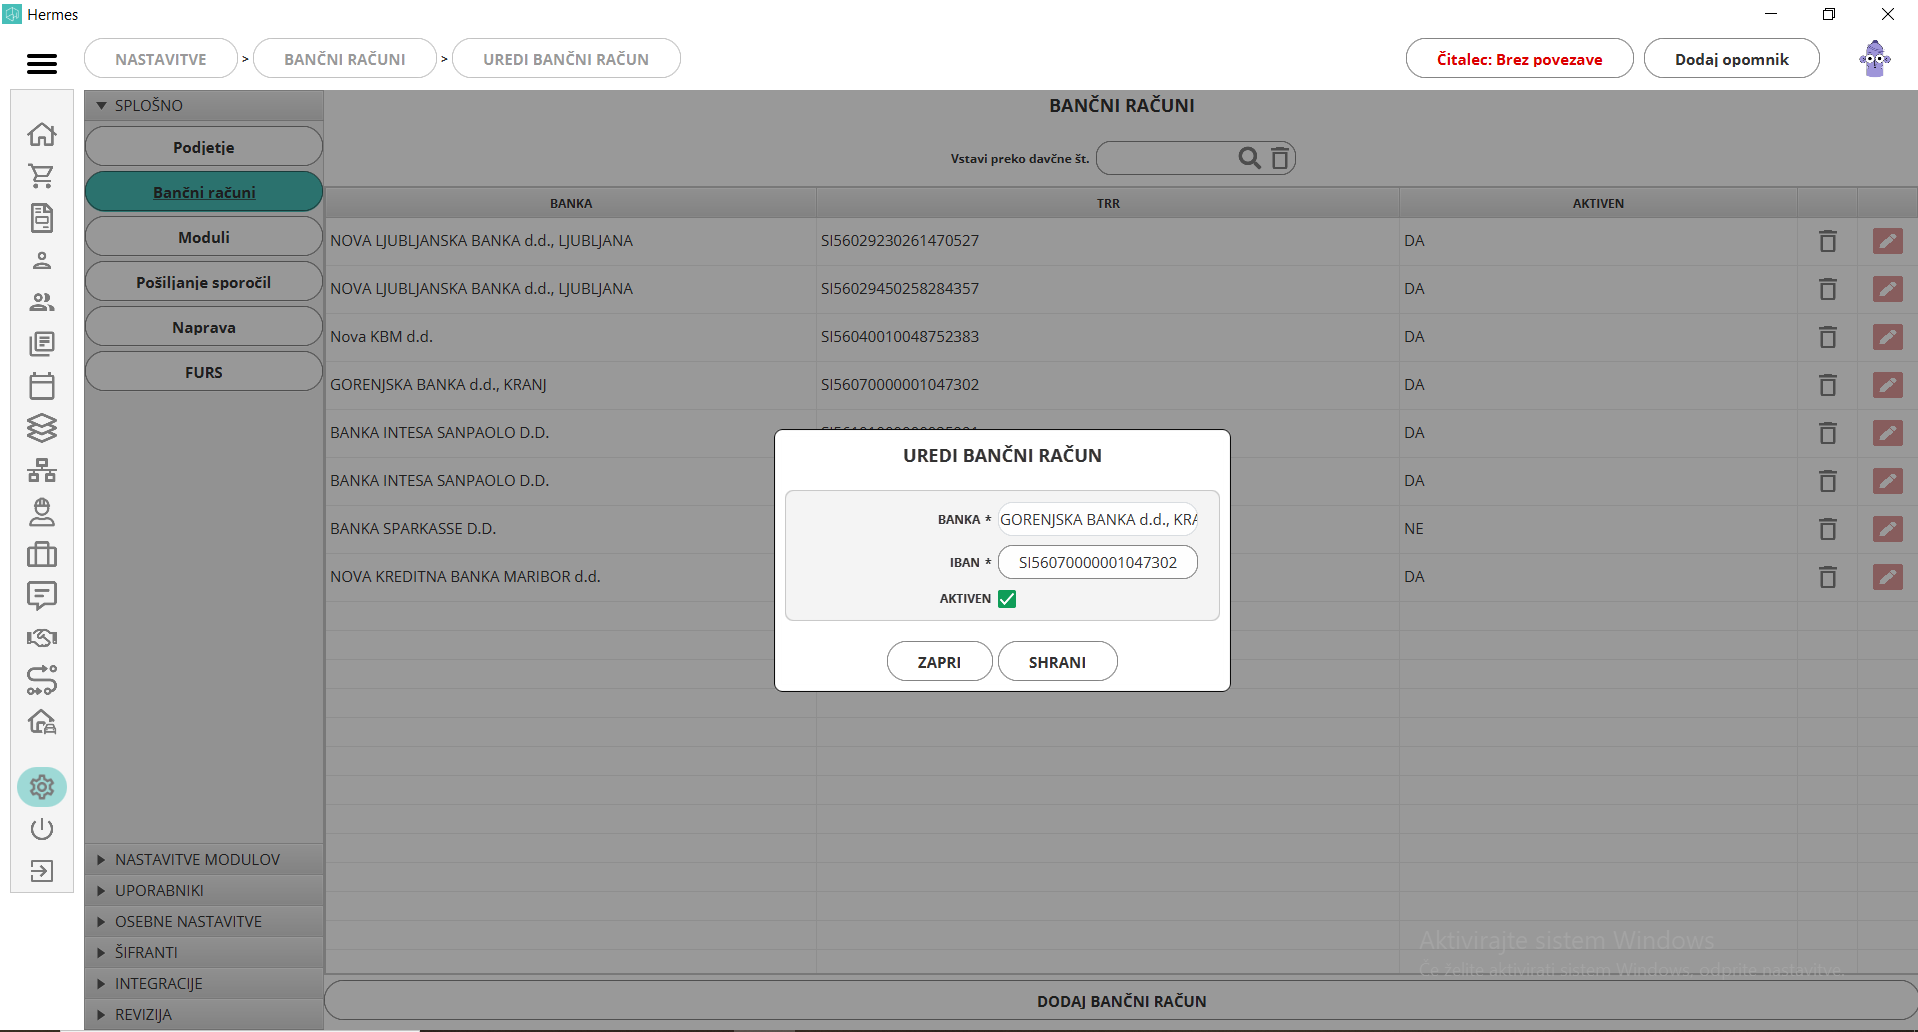Open the Moduli settings item

pos(204,237)
